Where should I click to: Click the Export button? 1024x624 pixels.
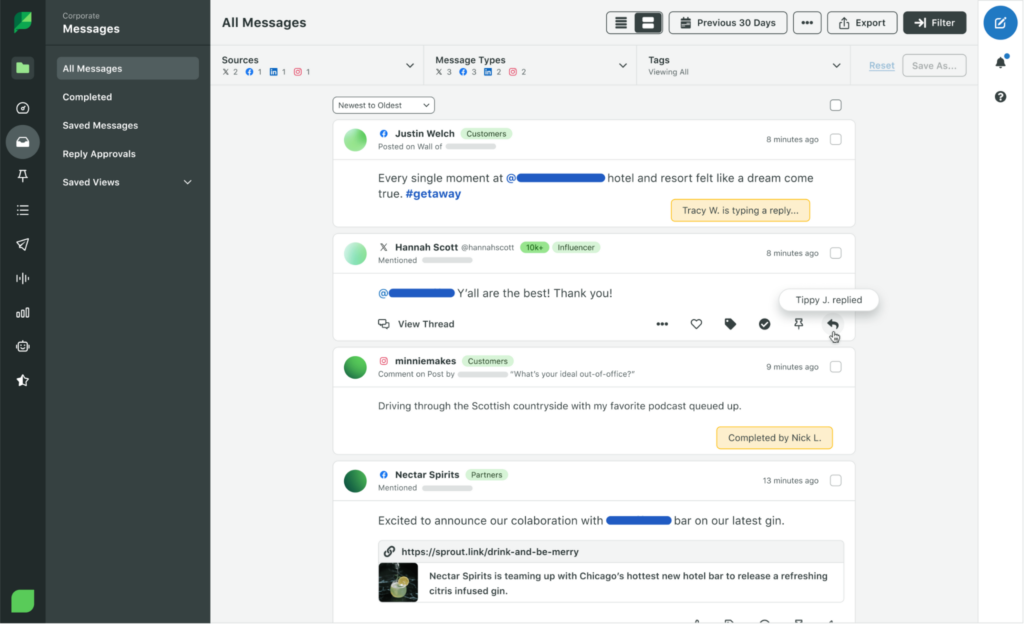click(x=862, y=23)
